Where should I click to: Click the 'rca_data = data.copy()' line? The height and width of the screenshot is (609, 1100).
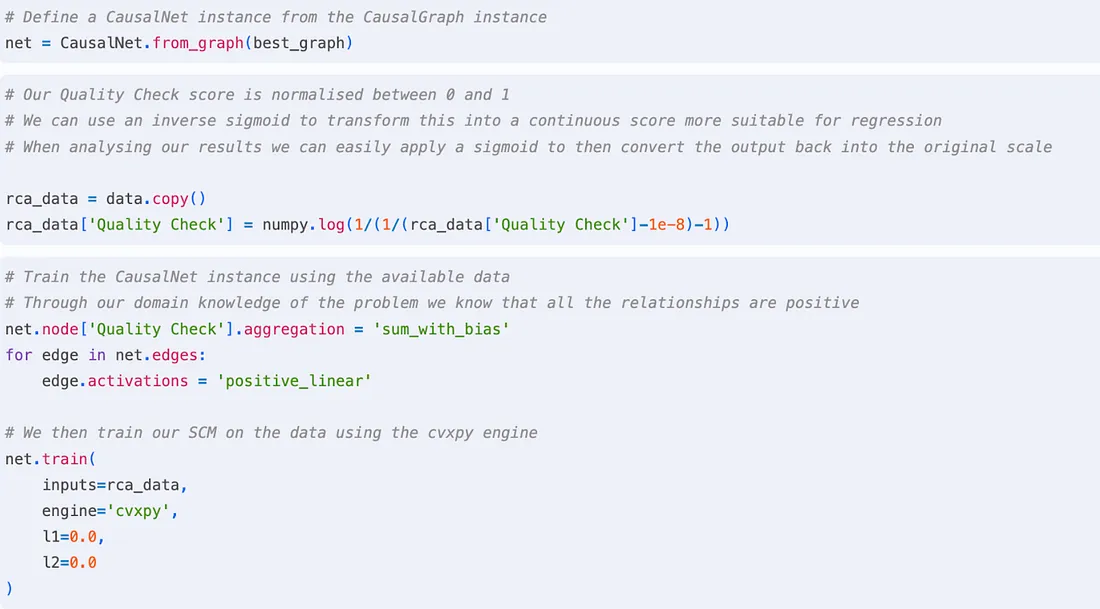(104, 198)
